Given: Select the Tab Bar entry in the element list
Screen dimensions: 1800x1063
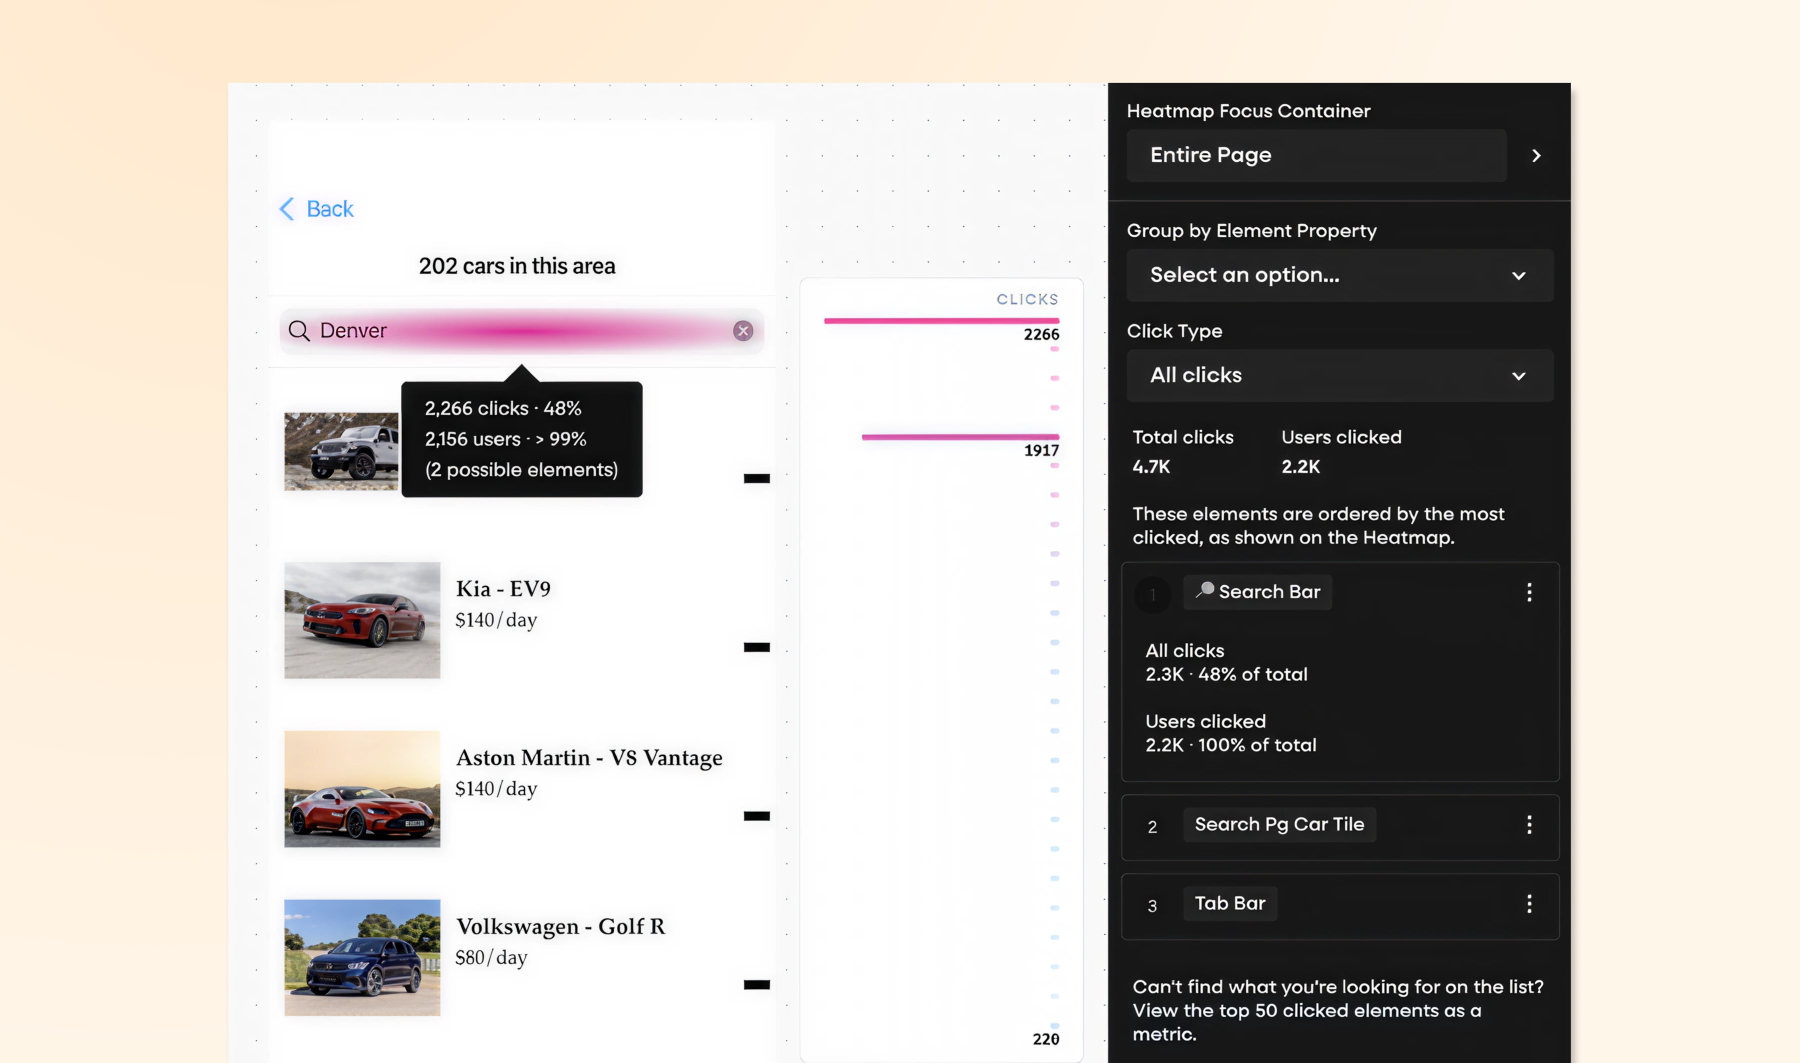Looking at the screenshot, I should [x=1230, y=903].
